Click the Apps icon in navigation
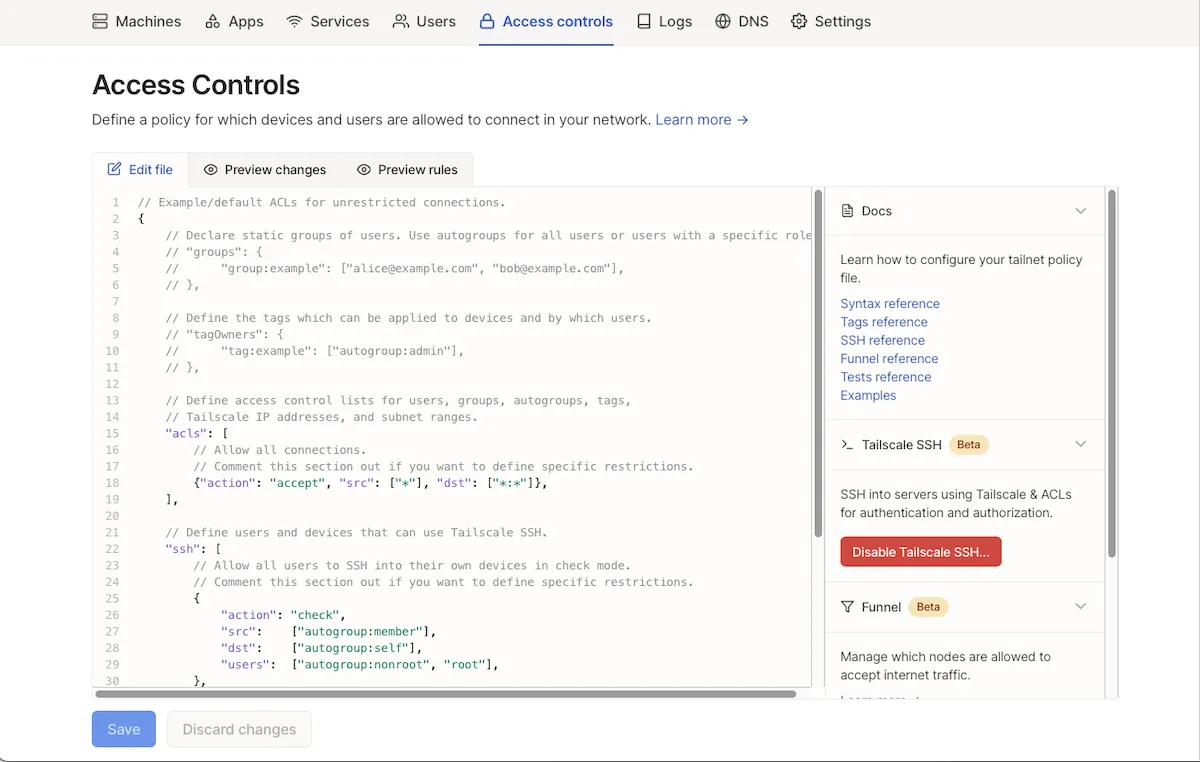The image size is (1200, 762). pos(213,21)
